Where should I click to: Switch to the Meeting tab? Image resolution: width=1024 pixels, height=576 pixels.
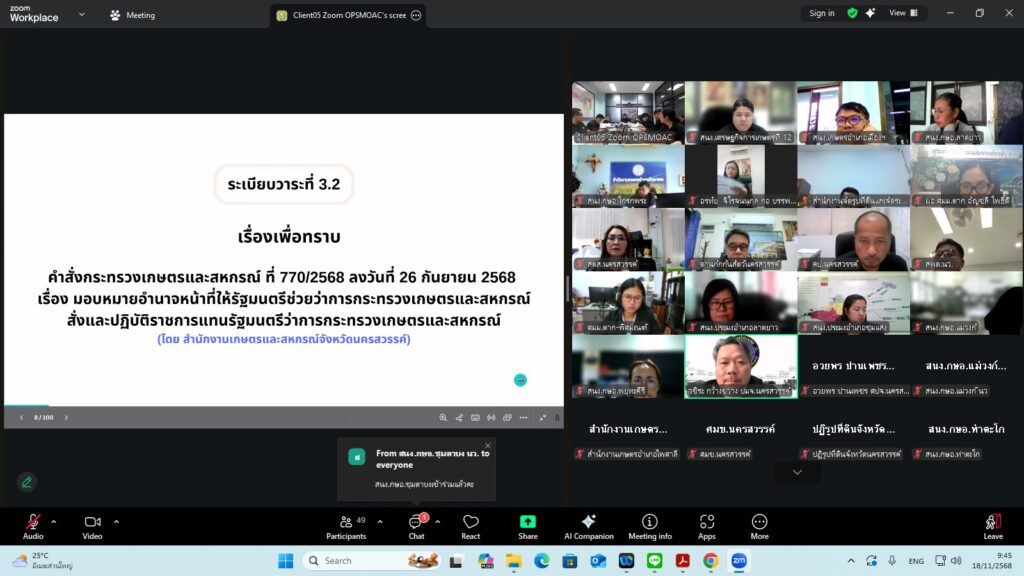(x=132, y=15)
